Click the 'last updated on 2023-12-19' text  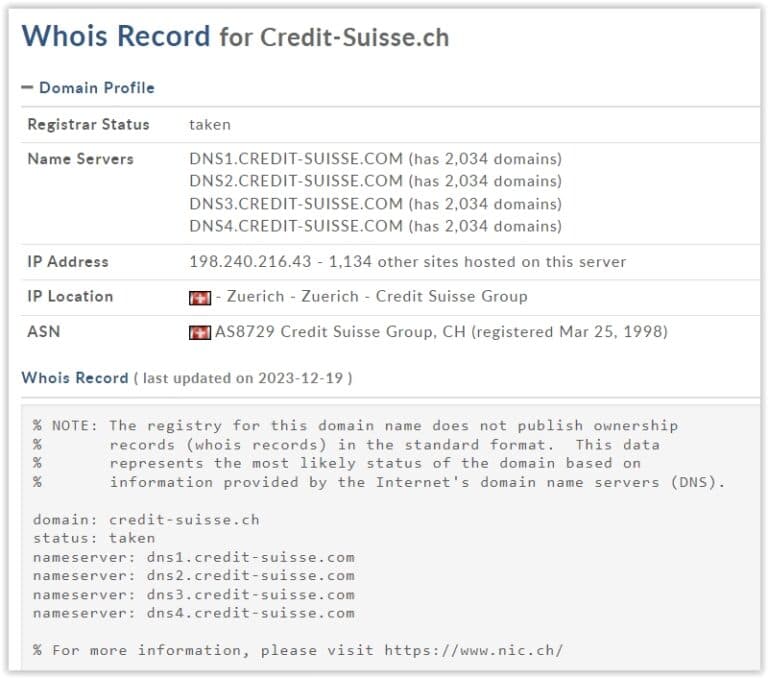point(246,378)
